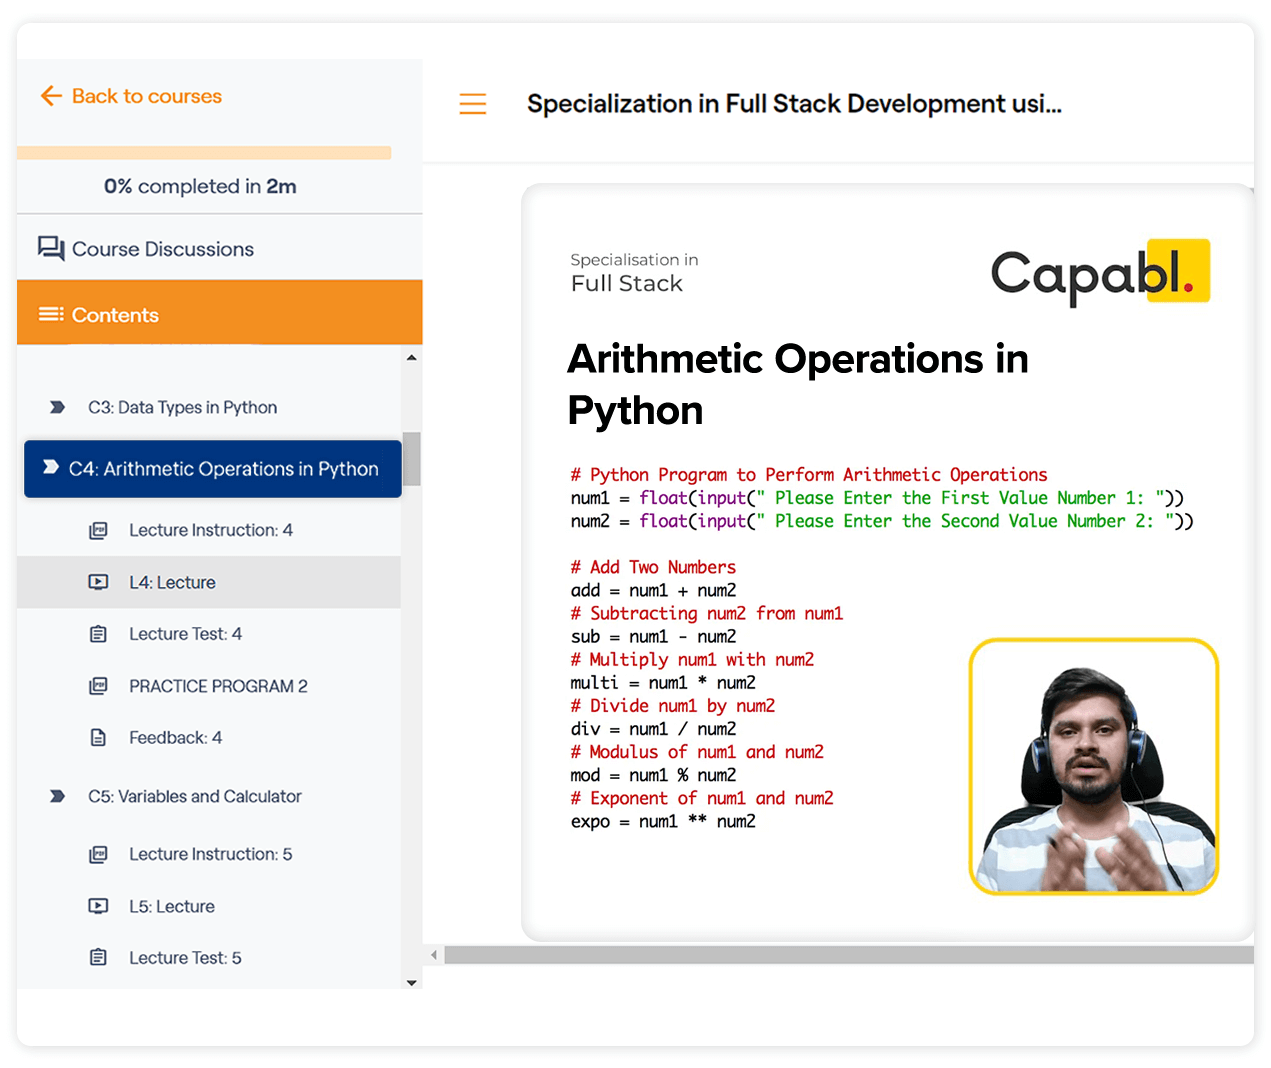Click the PDF icon beside Lecture Instruction: 4
The image size is (1271, 1068).
98,530
